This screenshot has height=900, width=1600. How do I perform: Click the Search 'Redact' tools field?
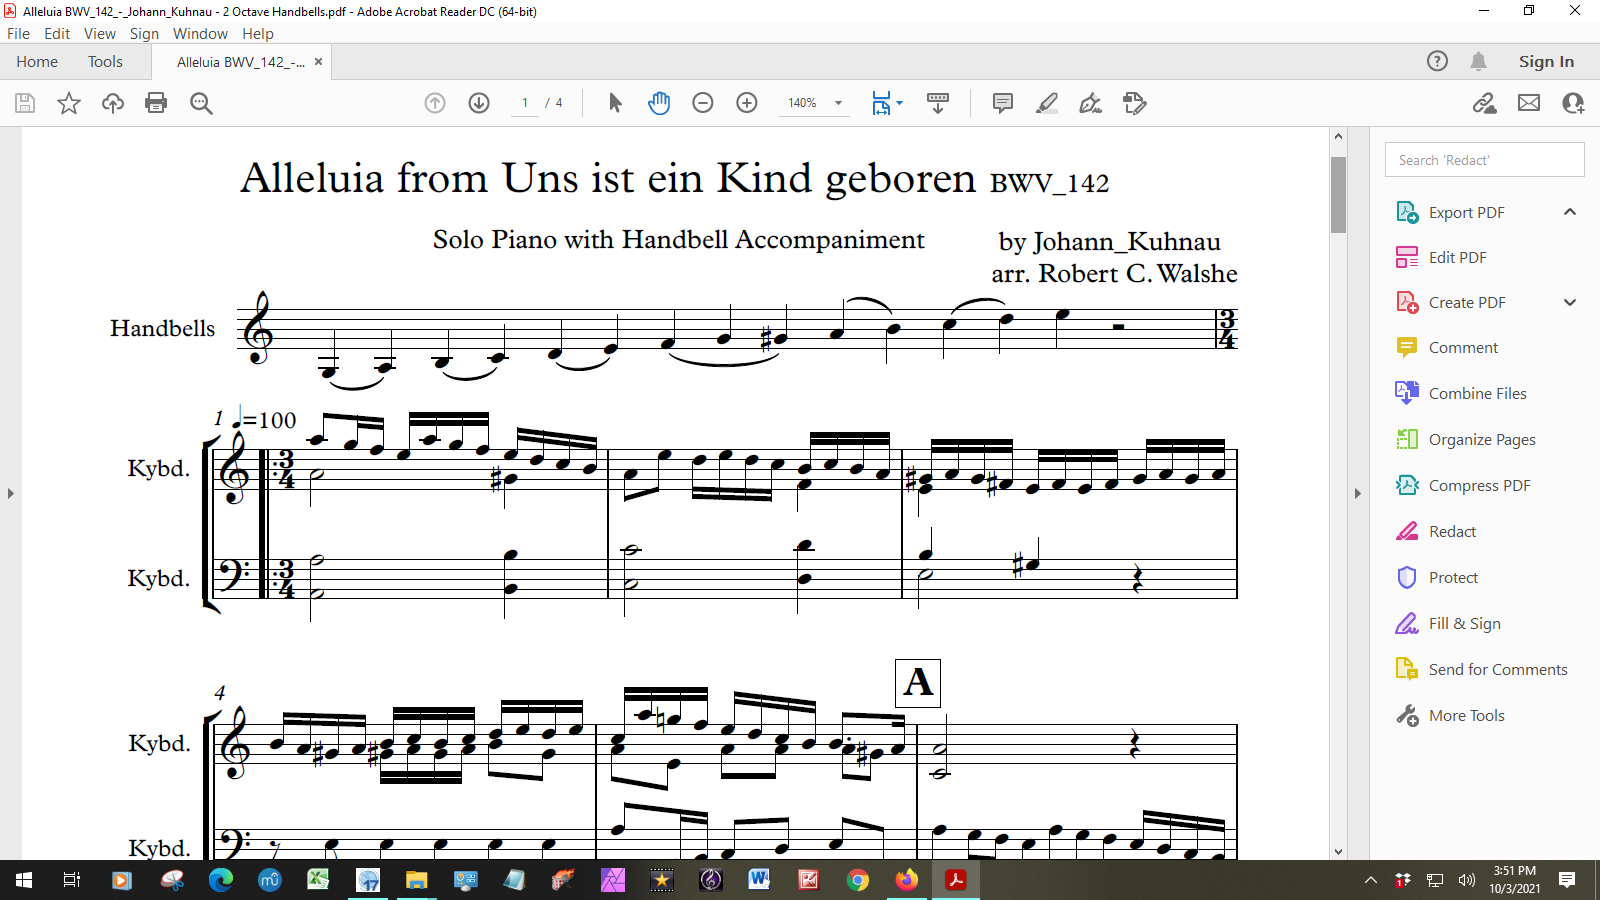pyautogui.click(x=1485, y=160)
